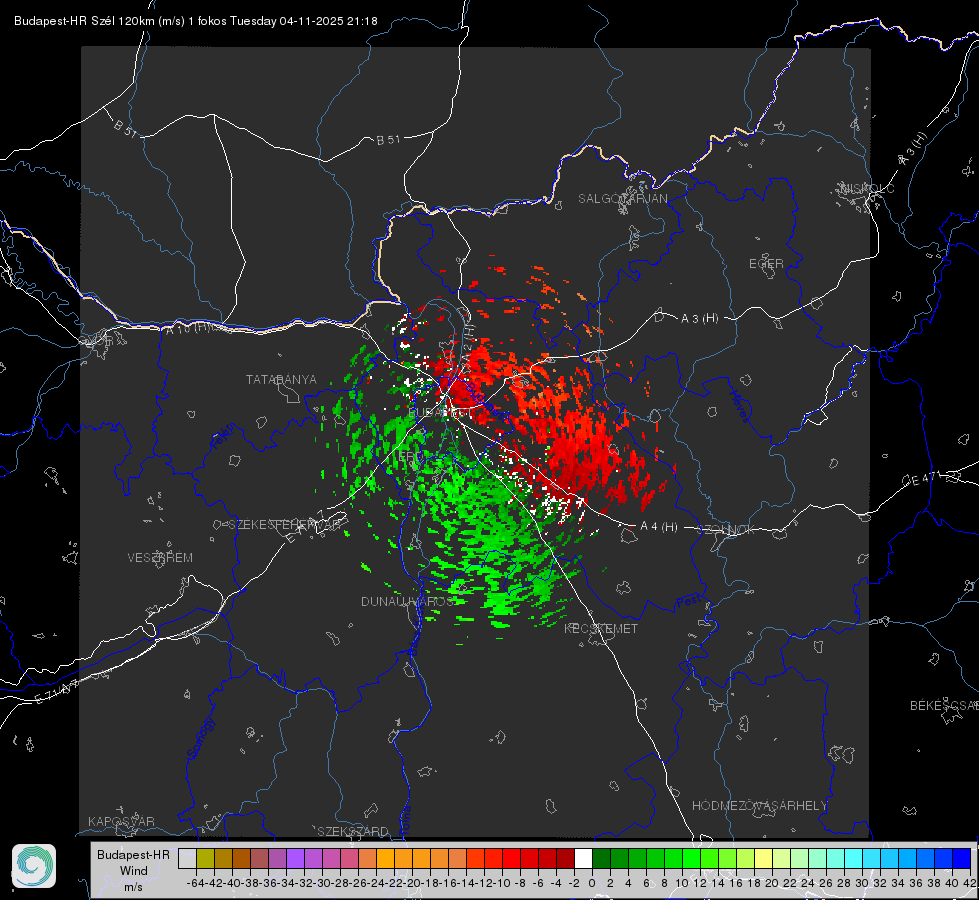Click the blue 'Heves' county label

click(x=739, y=405)
